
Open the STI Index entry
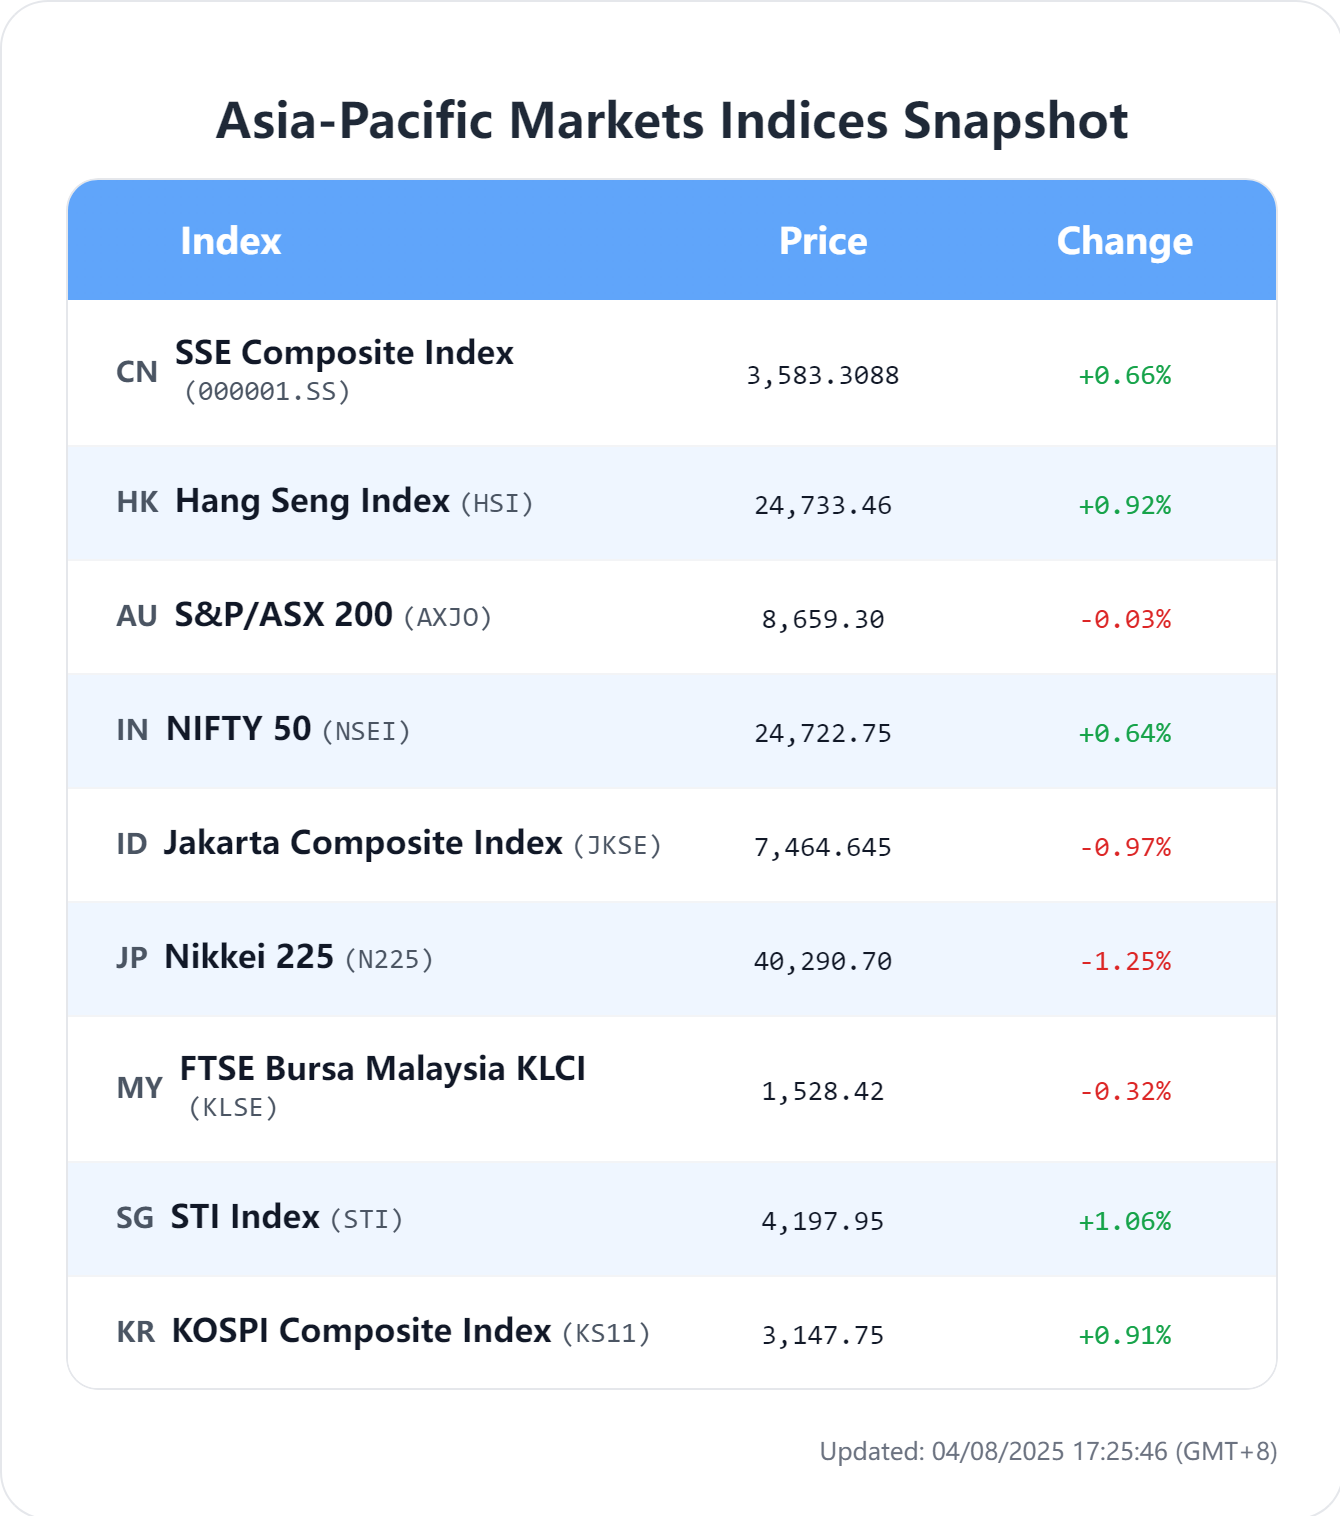tap(245, 1216)
